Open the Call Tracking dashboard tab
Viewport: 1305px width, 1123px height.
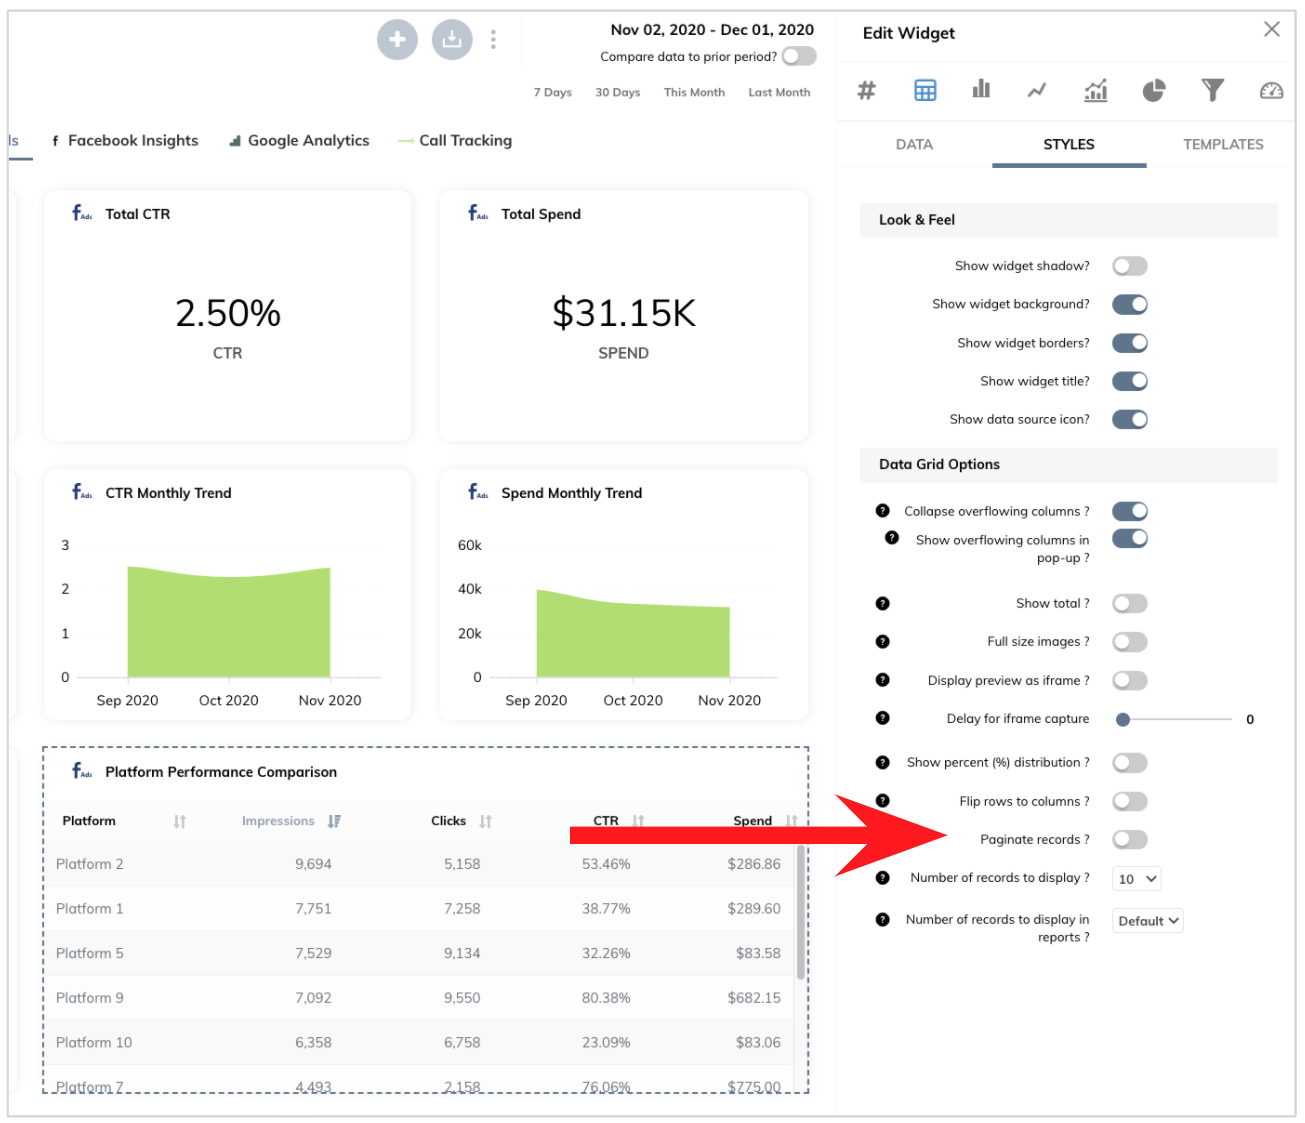tap(455, 141)
